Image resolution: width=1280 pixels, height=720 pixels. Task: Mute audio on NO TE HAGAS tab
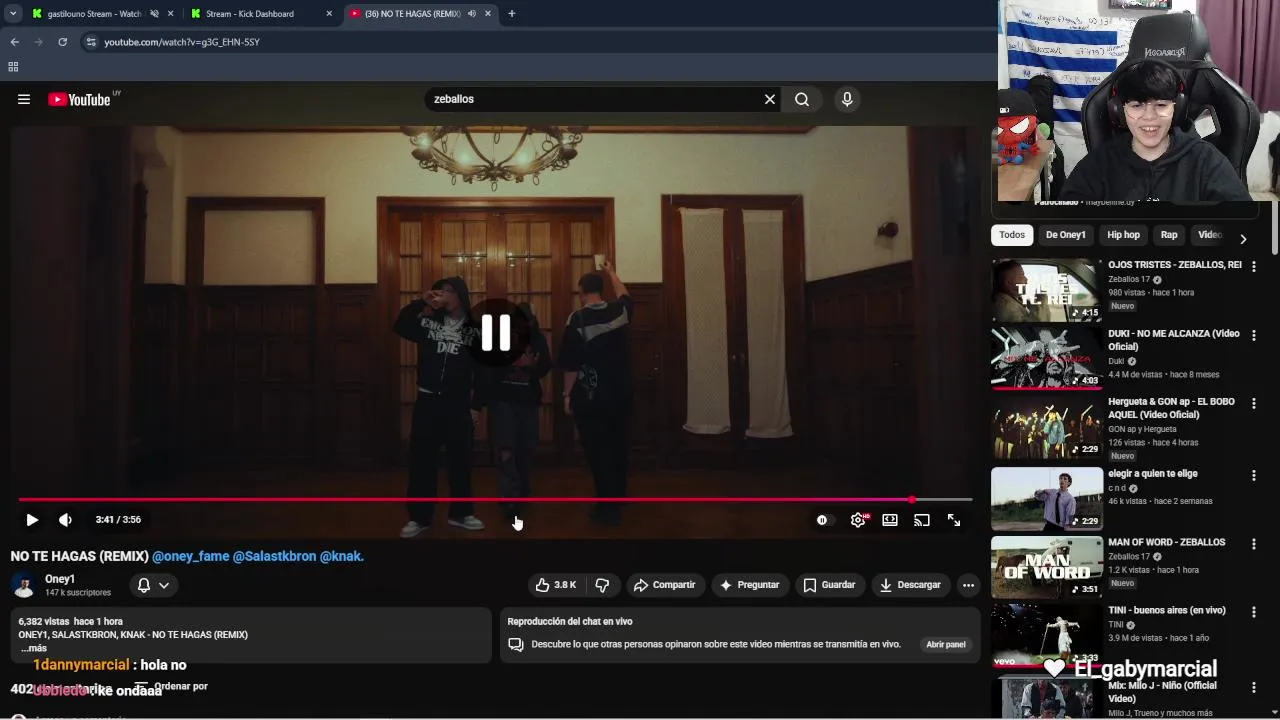coord(471,14)
